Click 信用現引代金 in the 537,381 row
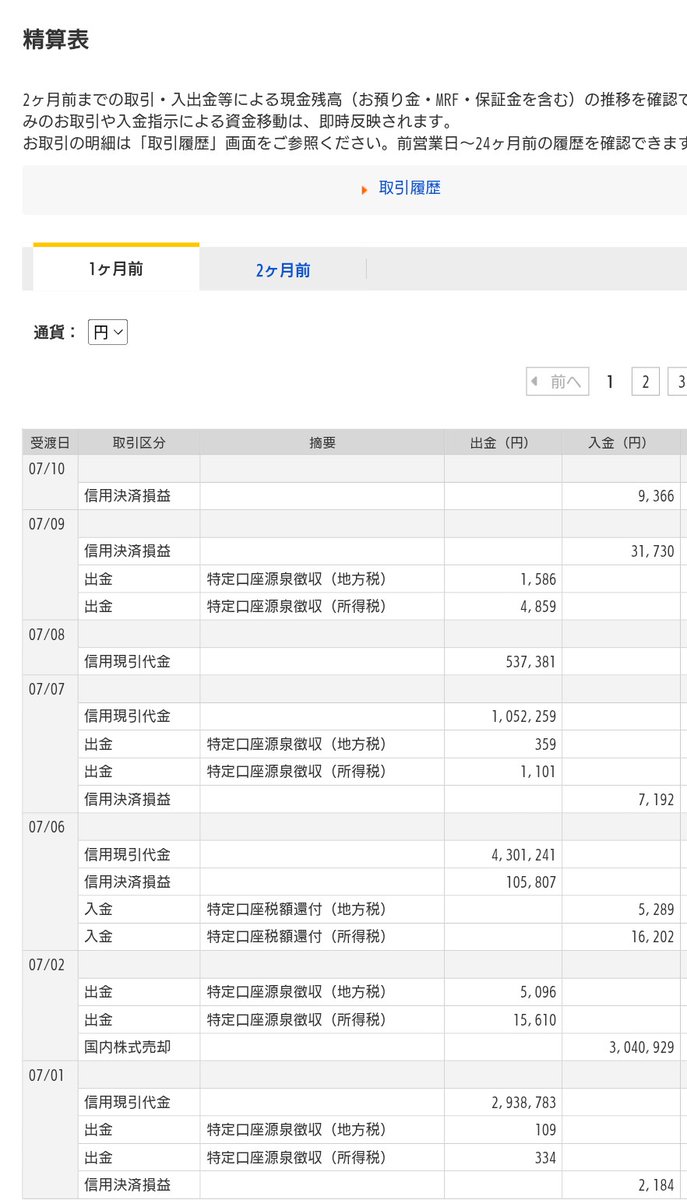The image size is (687, 1200). [x=128, y=661]
